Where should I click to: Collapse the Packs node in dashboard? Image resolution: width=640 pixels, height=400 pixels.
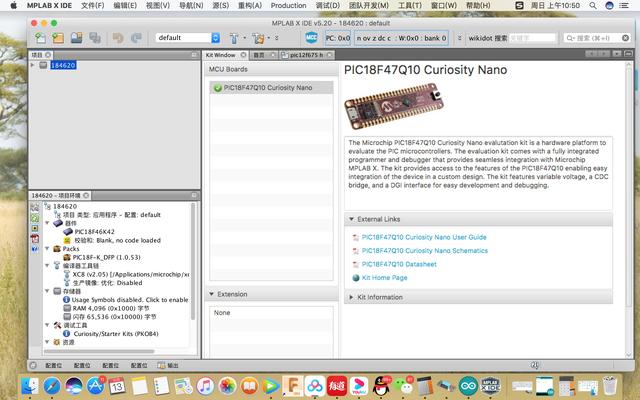pyautogui.click(x=47, y=249)
